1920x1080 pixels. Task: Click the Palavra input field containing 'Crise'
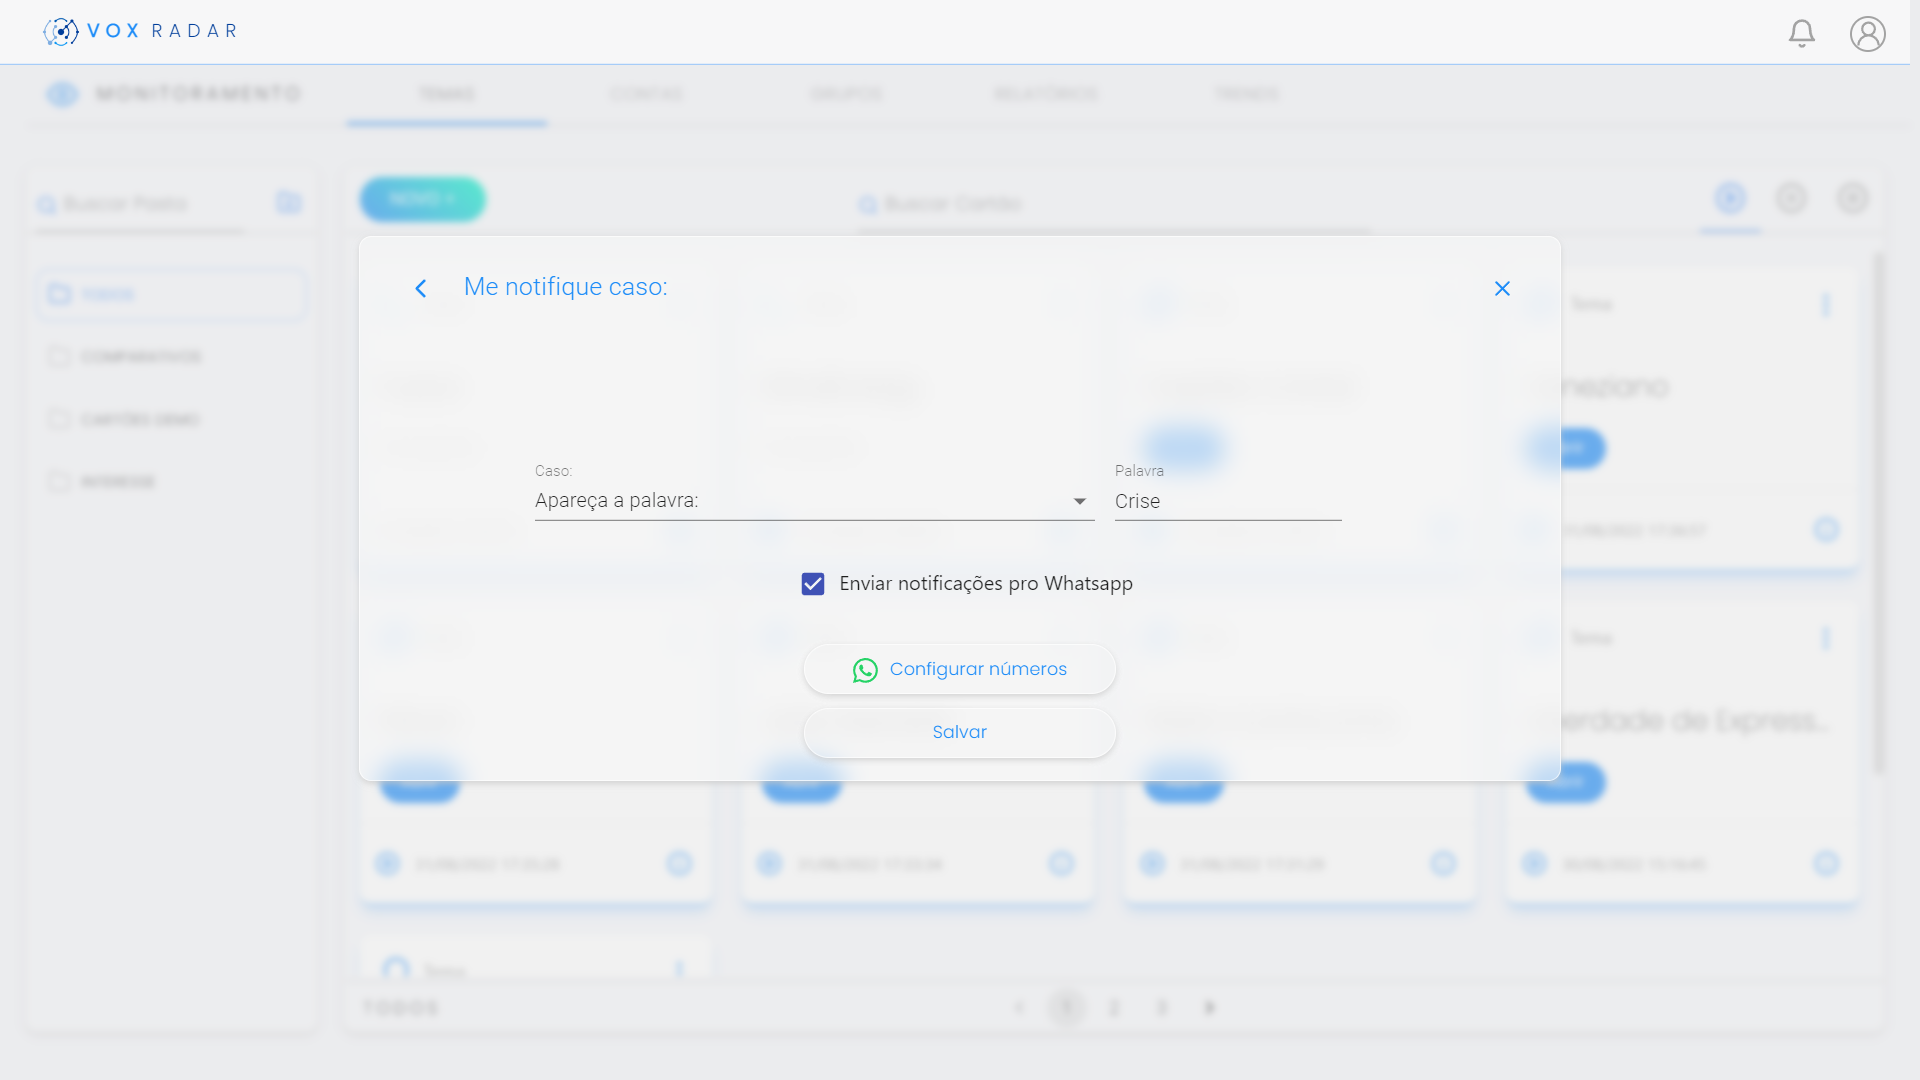pos(1227,501)
